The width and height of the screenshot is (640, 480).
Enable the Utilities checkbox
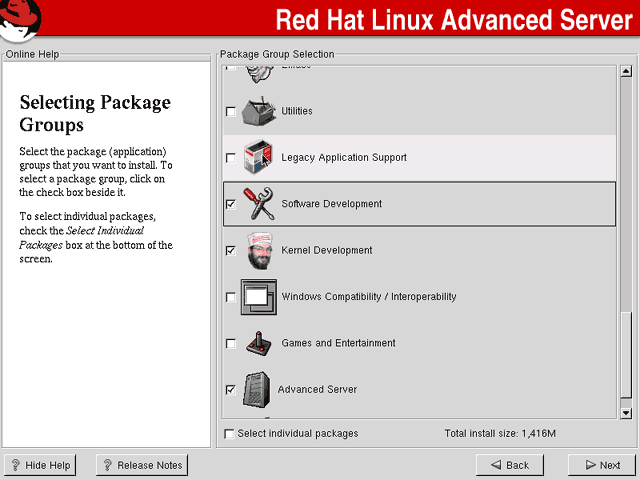(231, 111)
